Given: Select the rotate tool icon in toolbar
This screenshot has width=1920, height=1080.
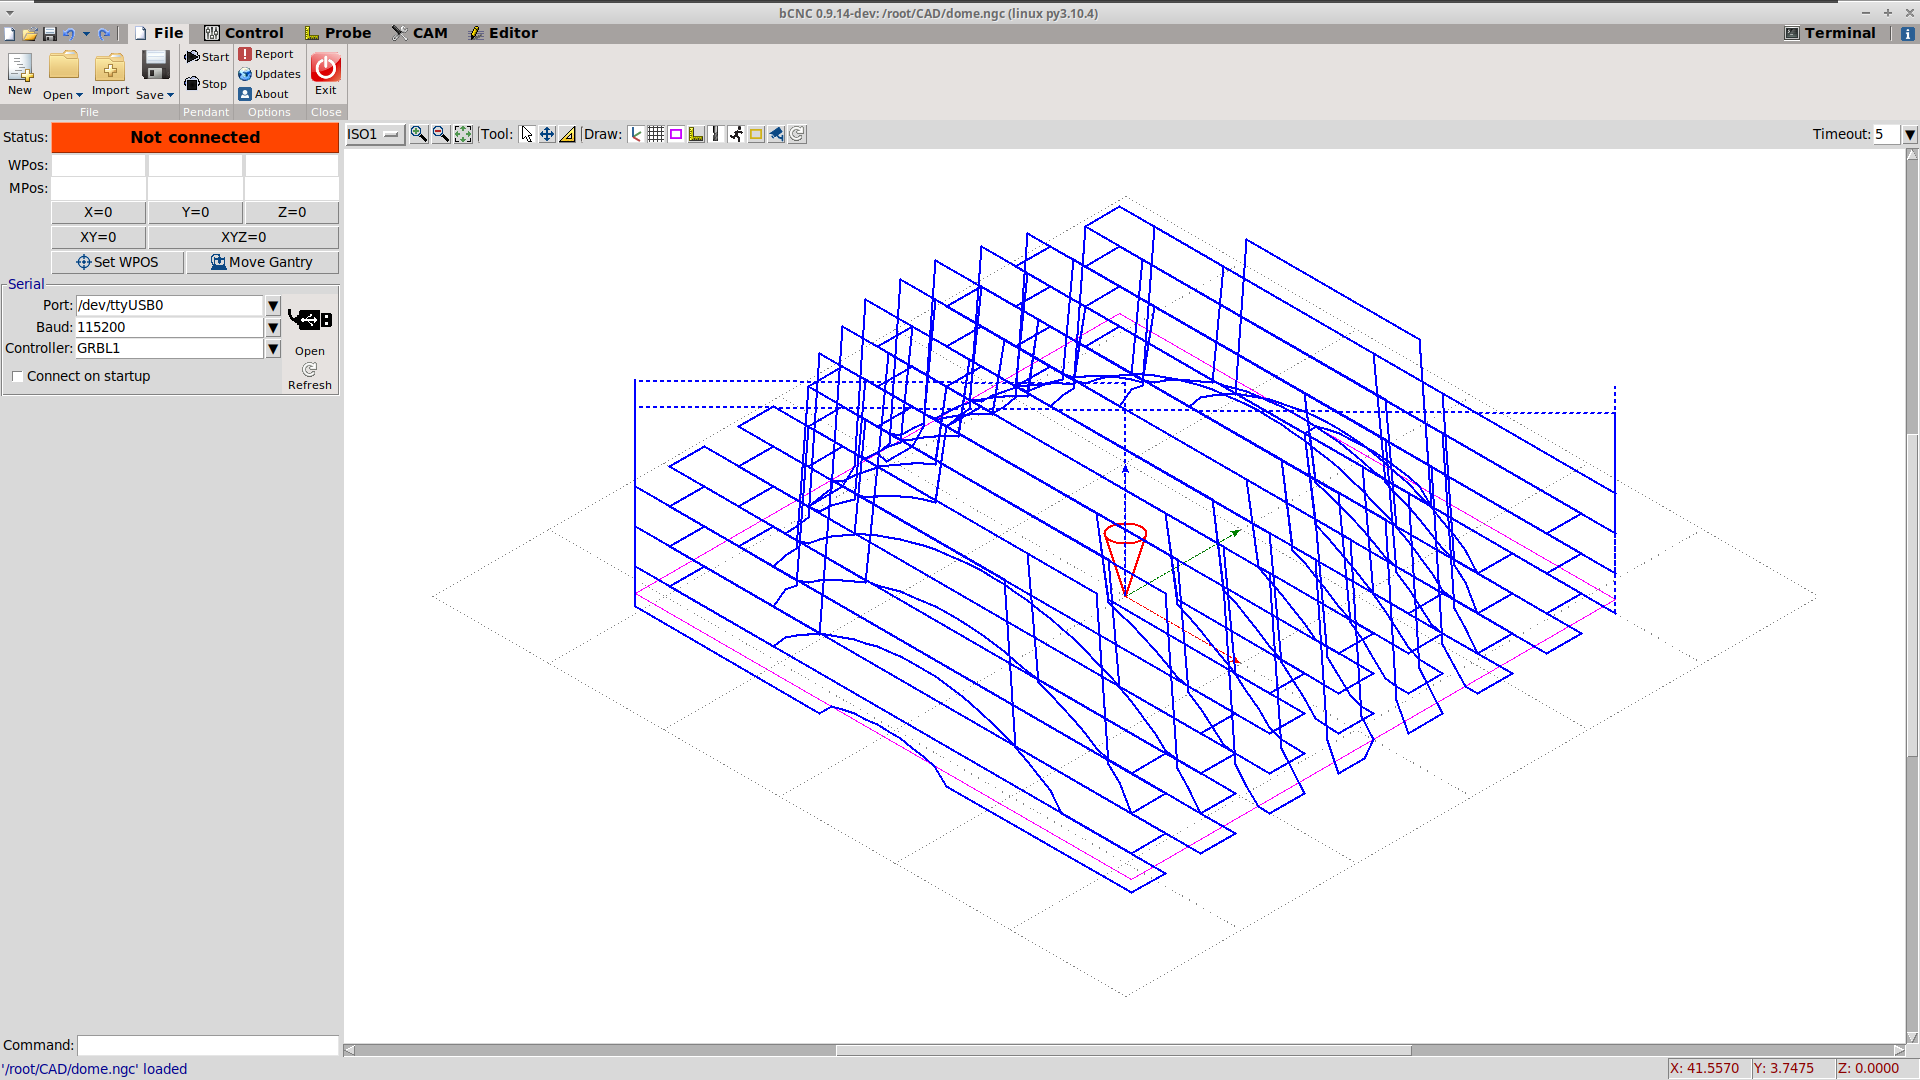Looking at the screenshot, I should point(798,133).
